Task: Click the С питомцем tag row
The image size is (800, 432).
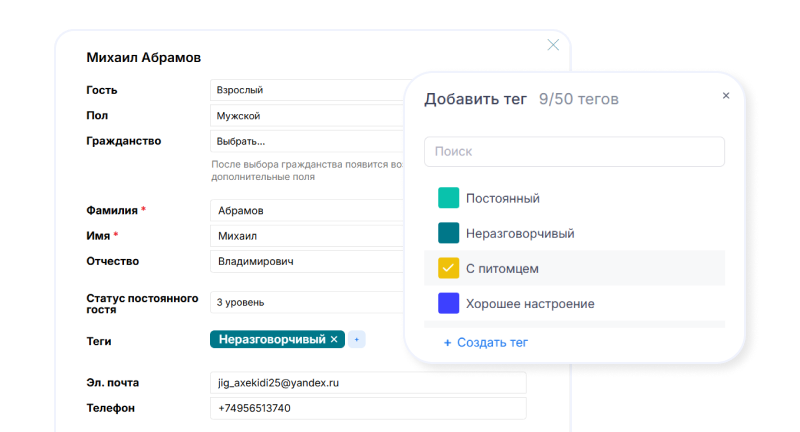Action: (x=574, y=268)
